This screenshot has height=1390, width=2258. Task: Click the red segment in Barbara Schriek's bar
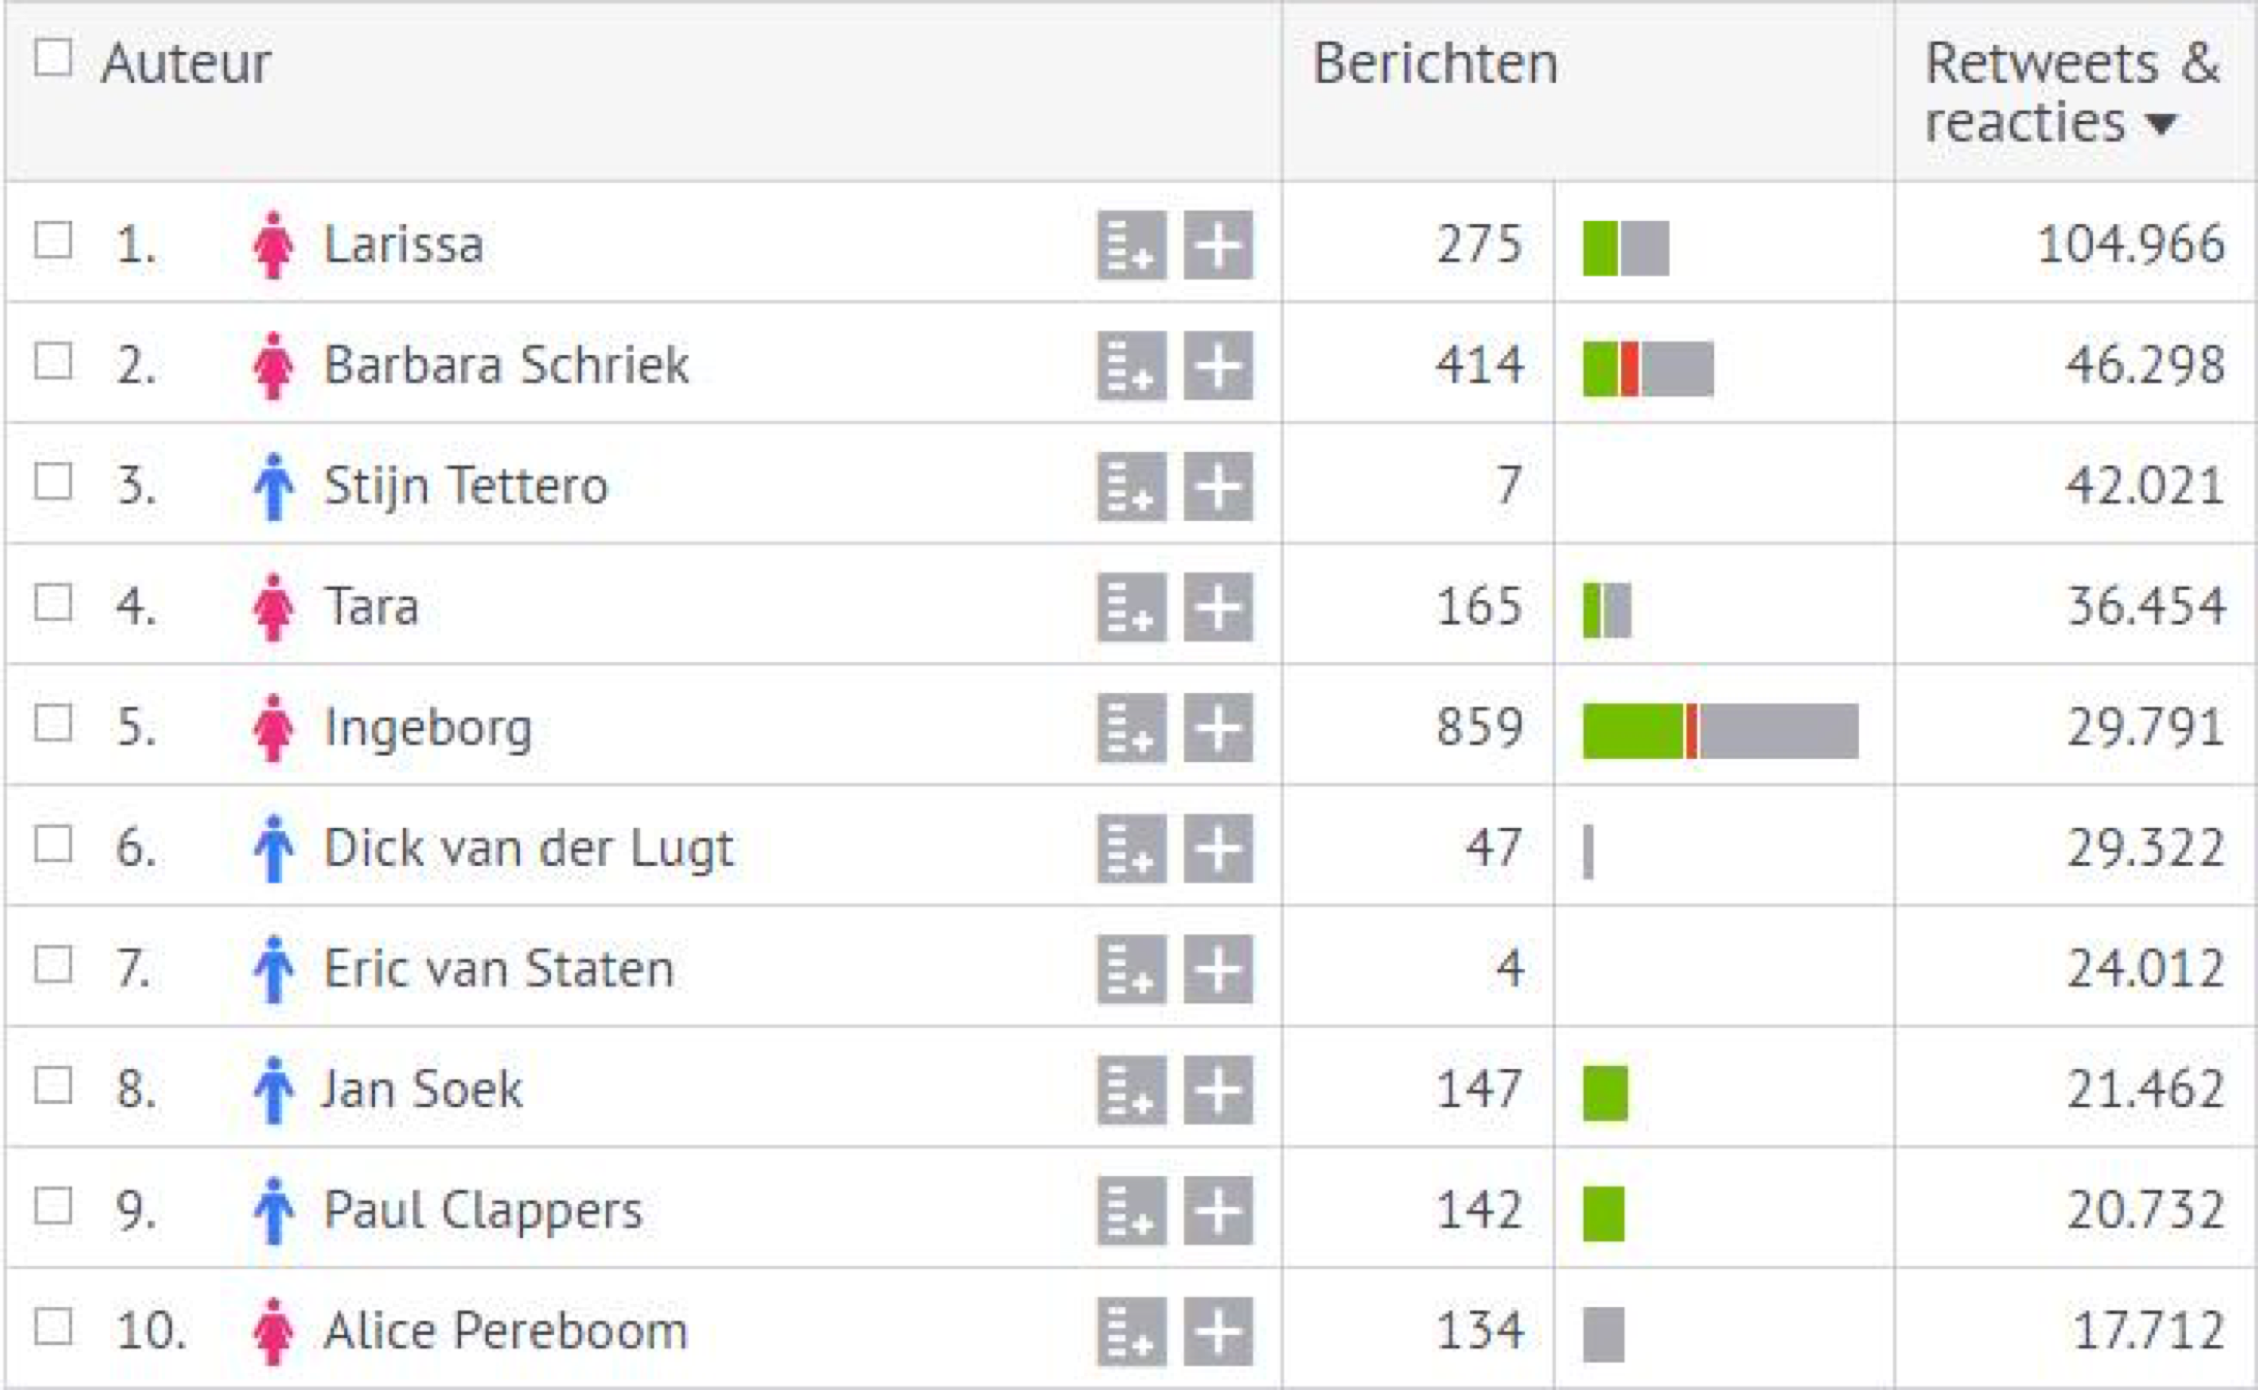pyautogui.click(x=1629, y=369)
